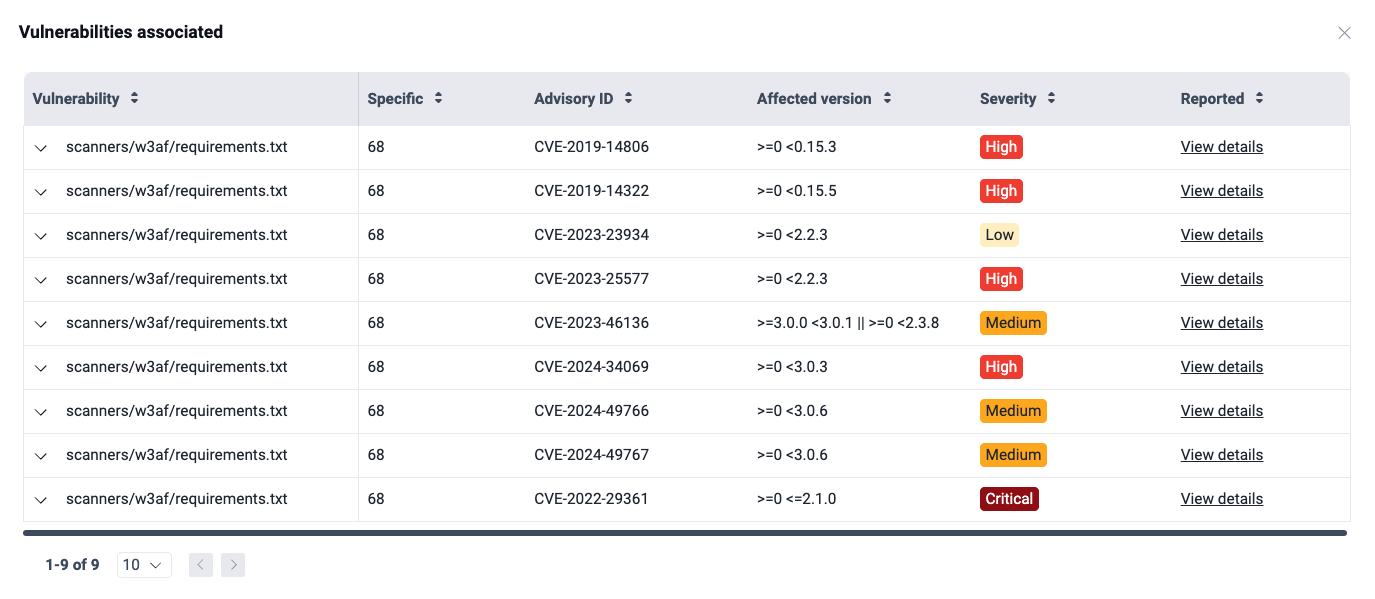This screenshot has height=599, width=1375.
Task: View details for CVE-2019-14322
Action: click(x=1221, y=190)
